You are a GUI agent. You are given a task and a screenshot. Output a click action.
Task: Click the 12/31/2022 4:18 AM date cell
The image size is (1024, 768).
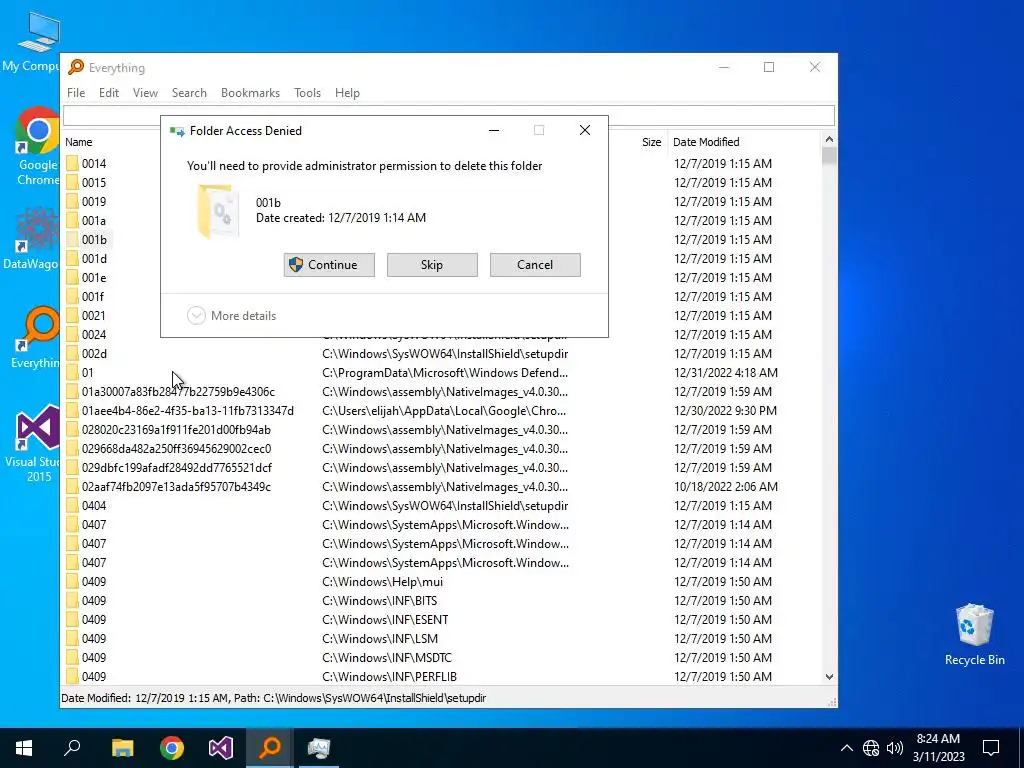tap(726, 372)
